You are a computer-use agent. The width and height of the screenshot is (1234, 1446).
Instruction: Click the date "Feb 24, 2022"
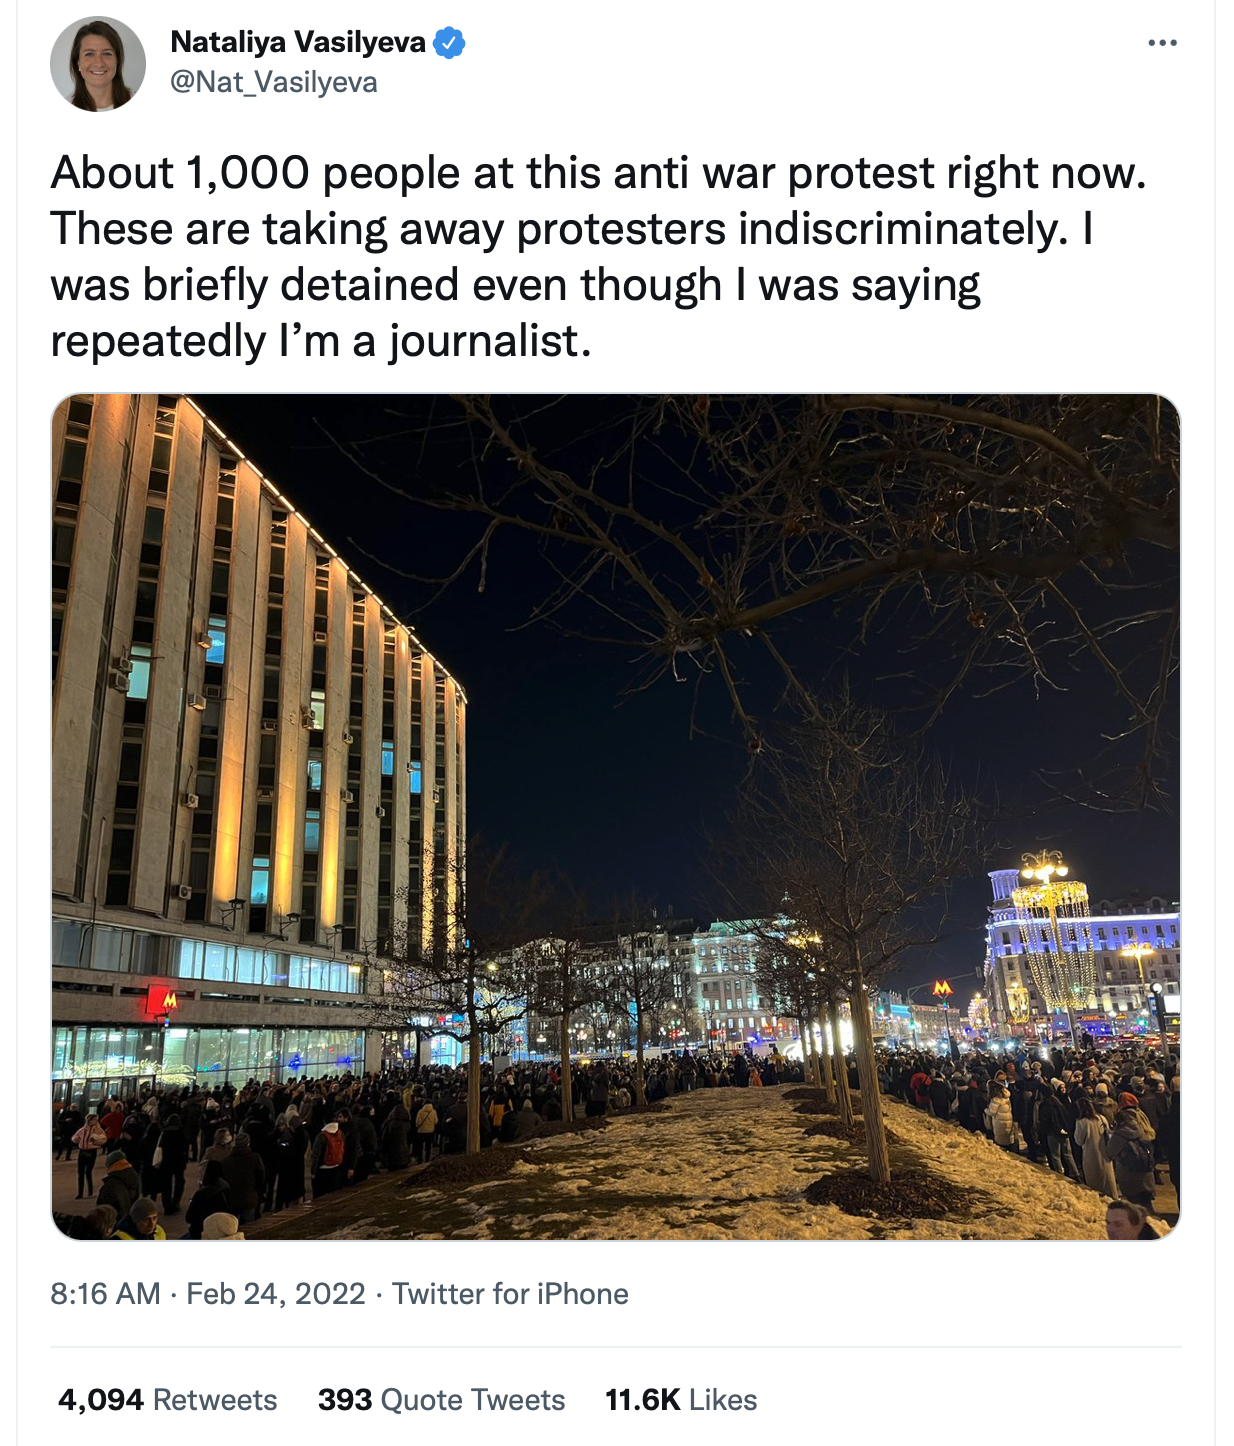click(x=276, y=1294)
